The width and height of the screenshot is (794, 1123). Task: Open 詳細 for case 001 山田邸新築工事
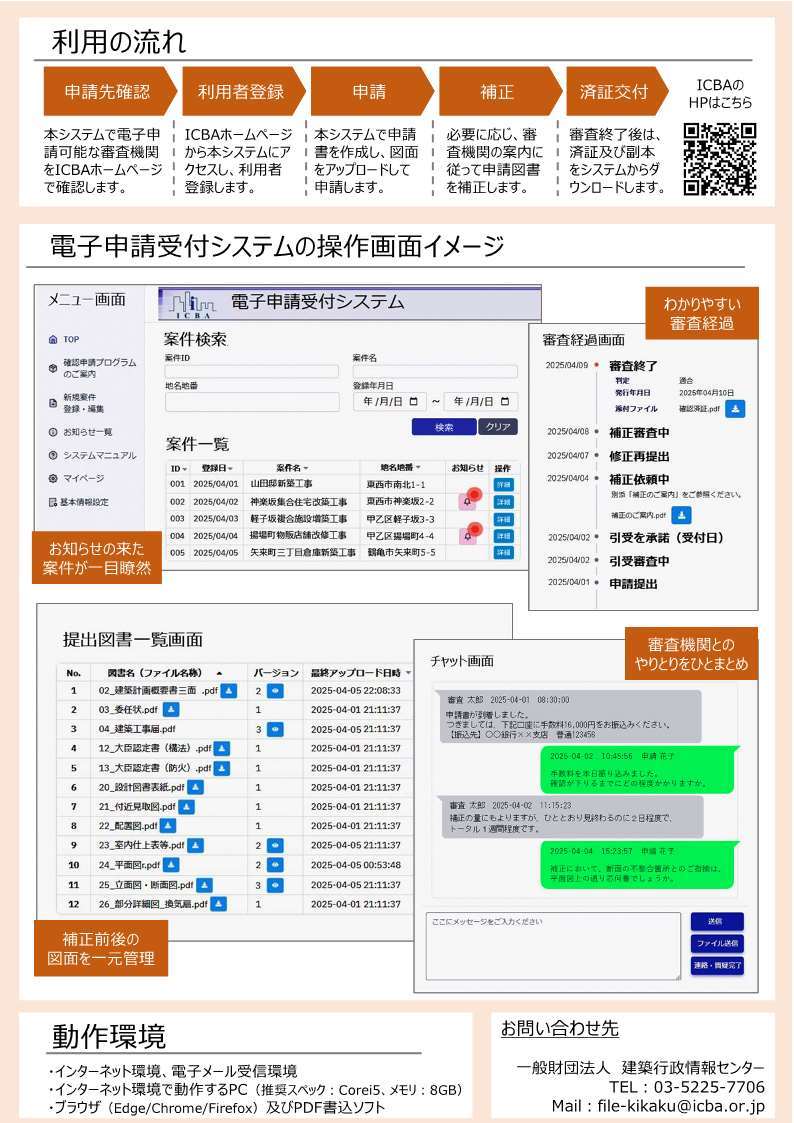[x=503, y=485]
